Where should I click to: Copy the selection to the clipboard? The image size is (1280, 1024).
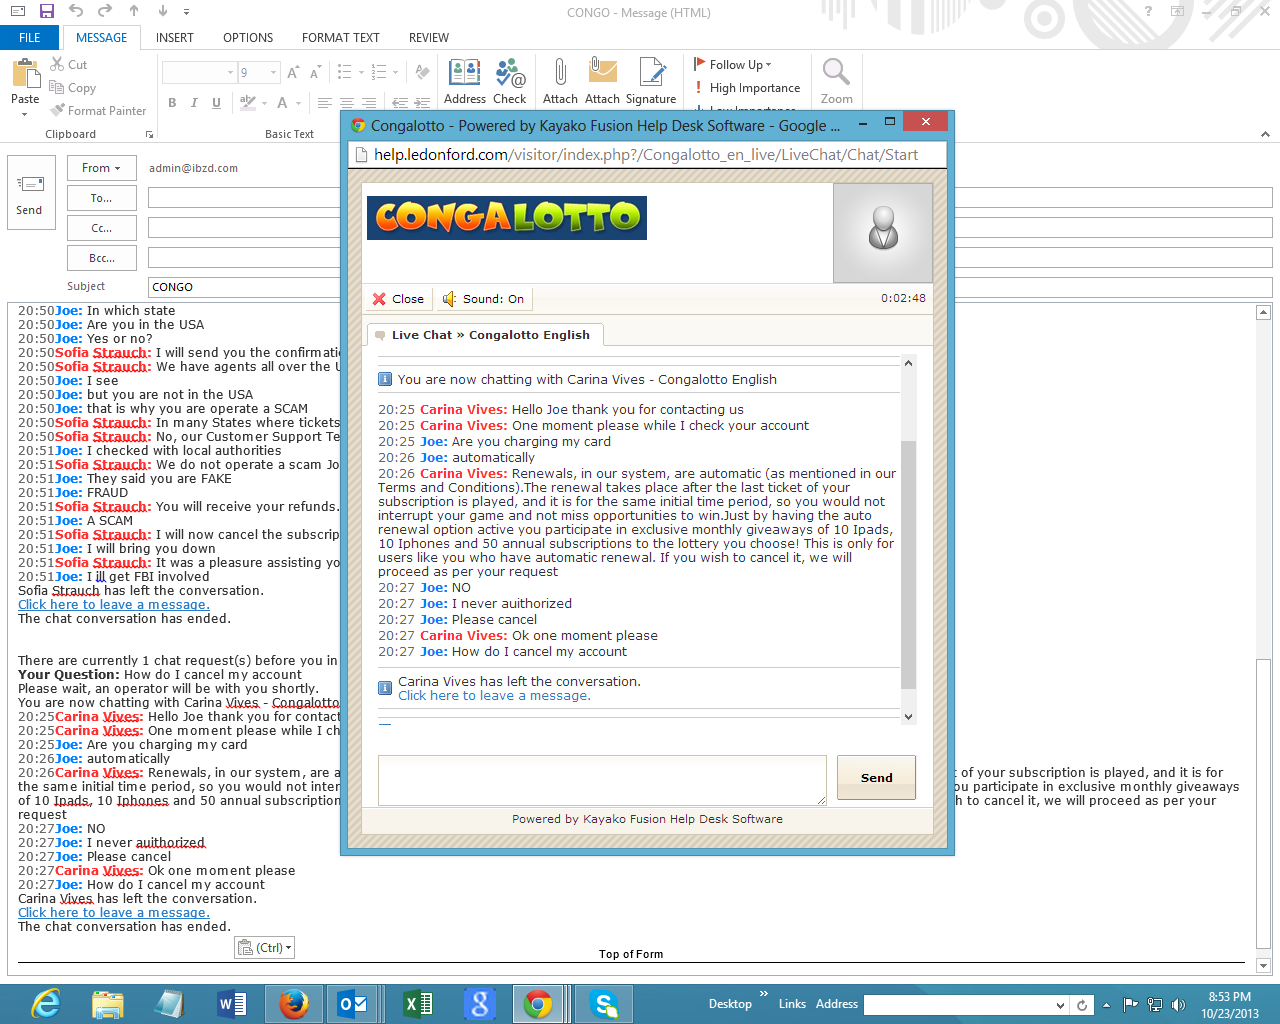tap(73, 88)
